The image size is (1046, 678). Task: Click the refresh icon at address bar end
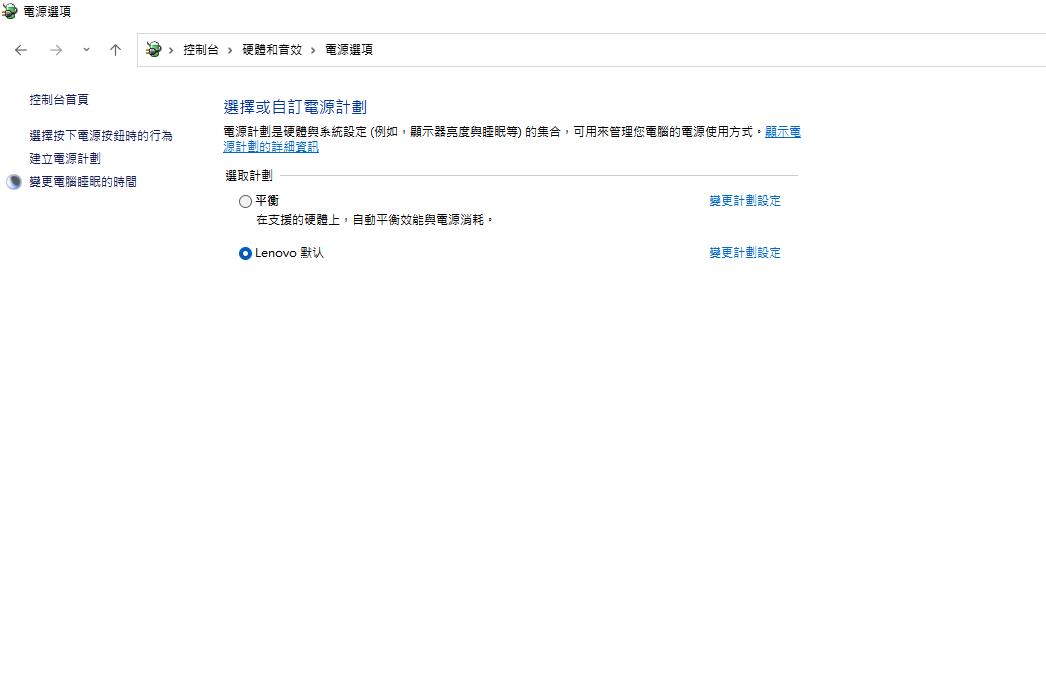1035,49
